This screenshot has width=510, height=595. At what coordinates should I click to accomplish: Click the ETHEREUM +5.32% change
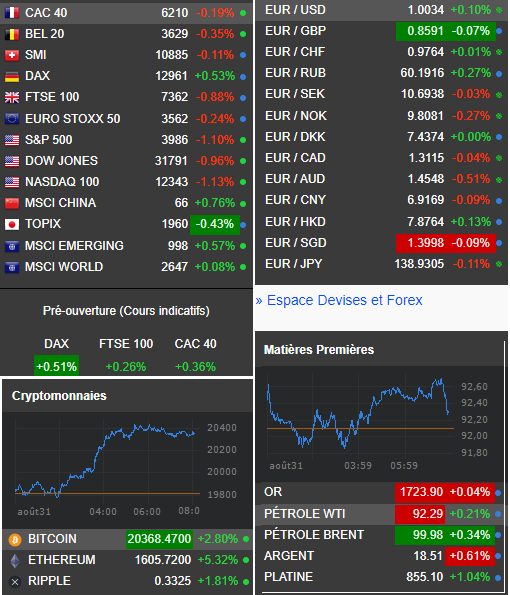[x=218, y=560]
